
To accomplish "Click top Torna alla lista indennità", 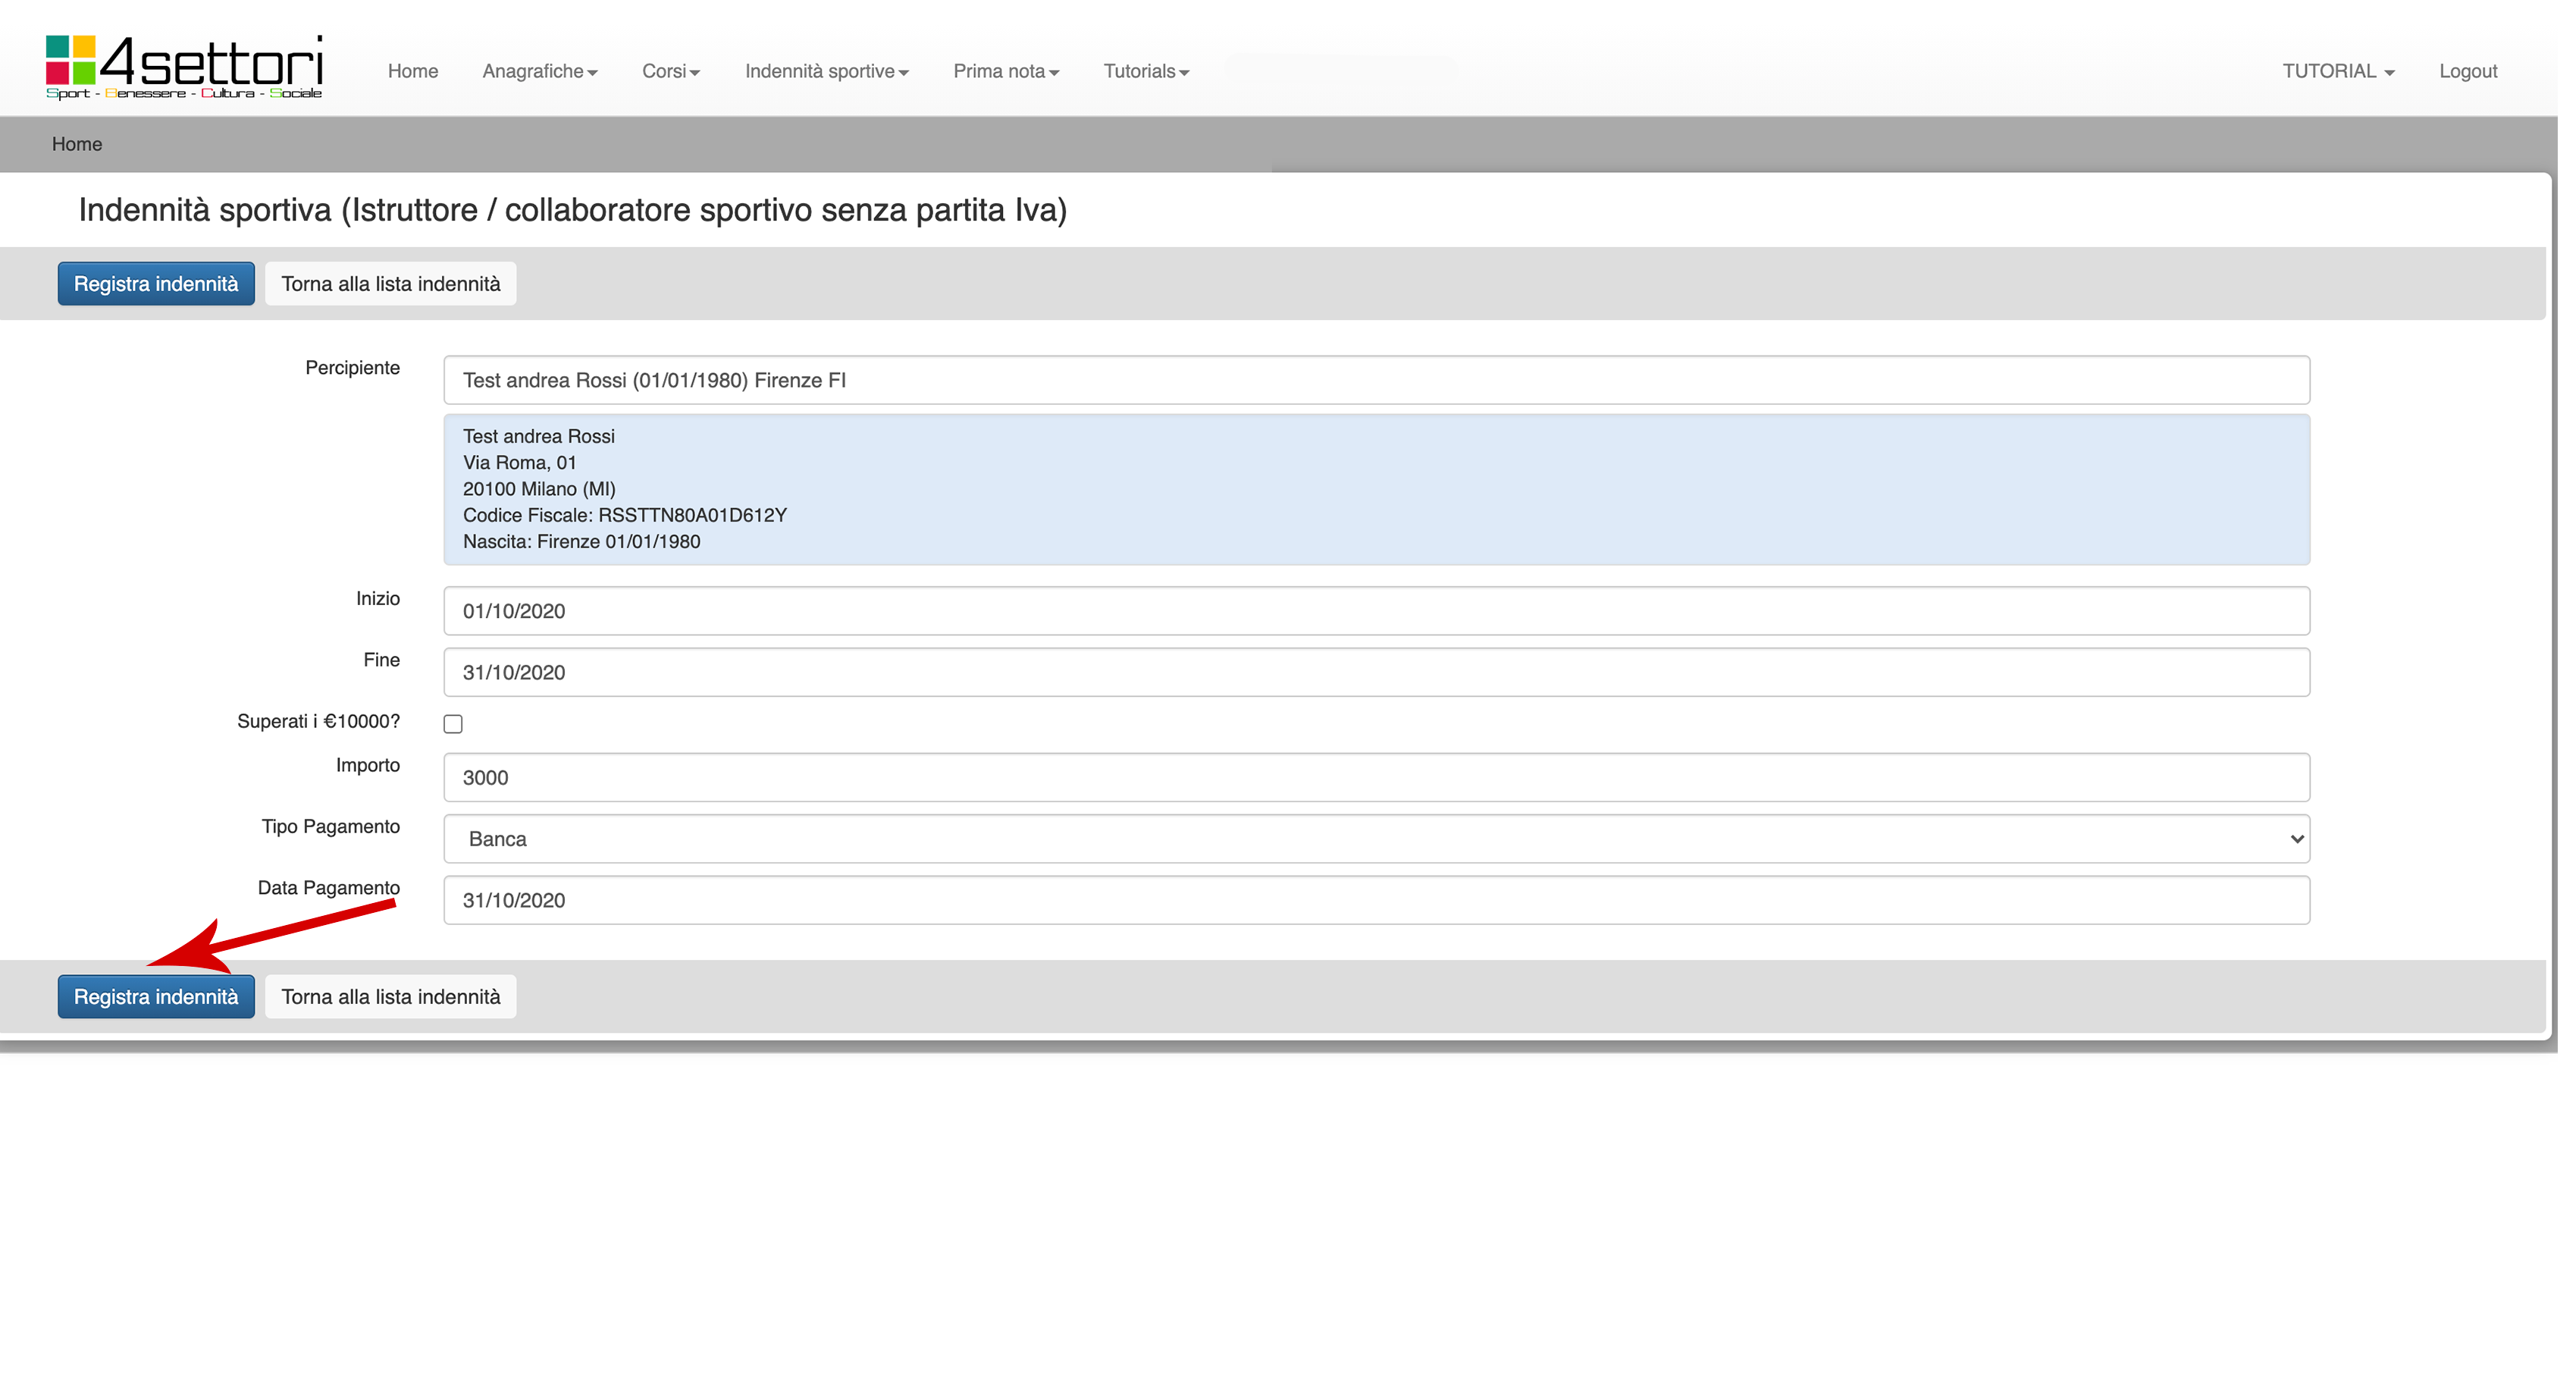I will pyautogui.click(x=390, y=284).
